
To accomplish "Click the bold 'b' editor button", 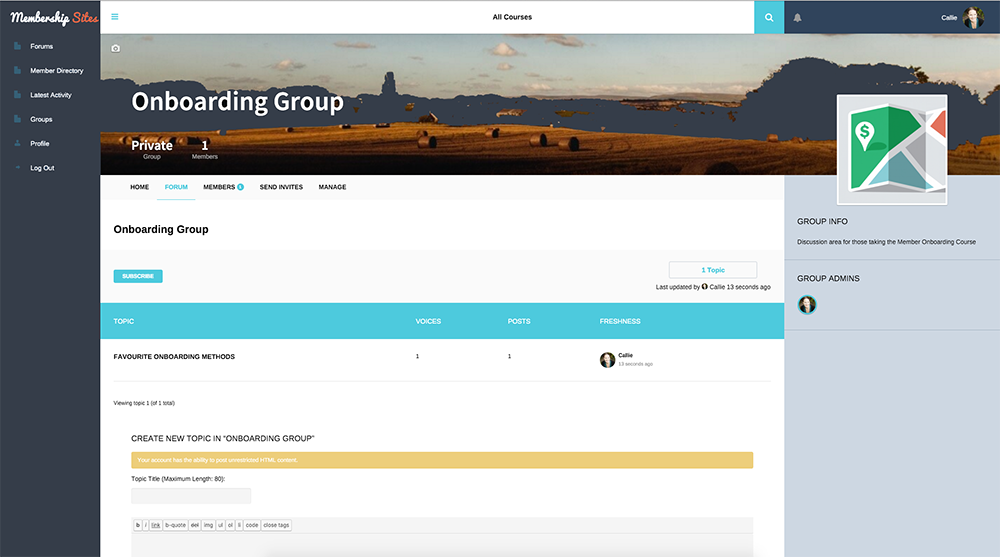I will [138, 525].
